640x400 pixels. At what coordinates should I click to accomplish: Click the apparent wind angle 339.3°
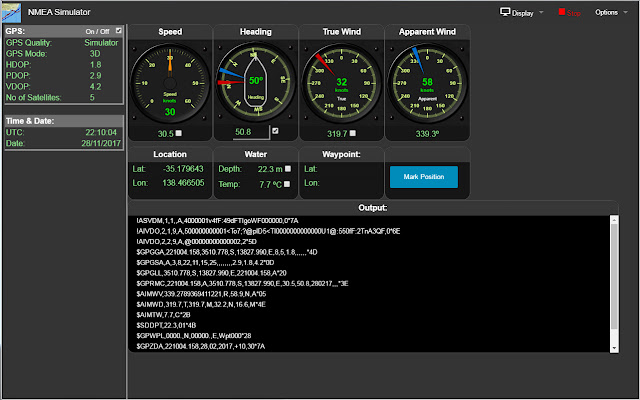427,133
